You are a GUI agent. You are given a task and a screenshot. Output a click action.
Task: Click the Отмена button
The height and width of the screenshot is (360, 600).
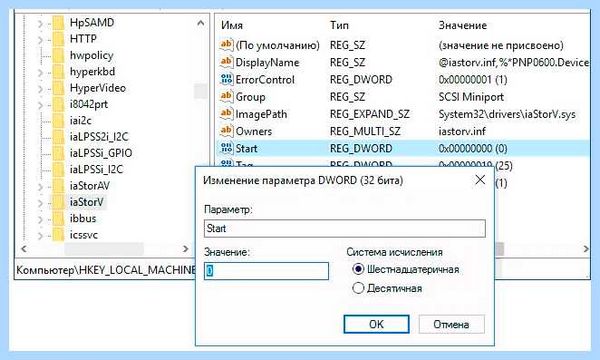[452, 324]
